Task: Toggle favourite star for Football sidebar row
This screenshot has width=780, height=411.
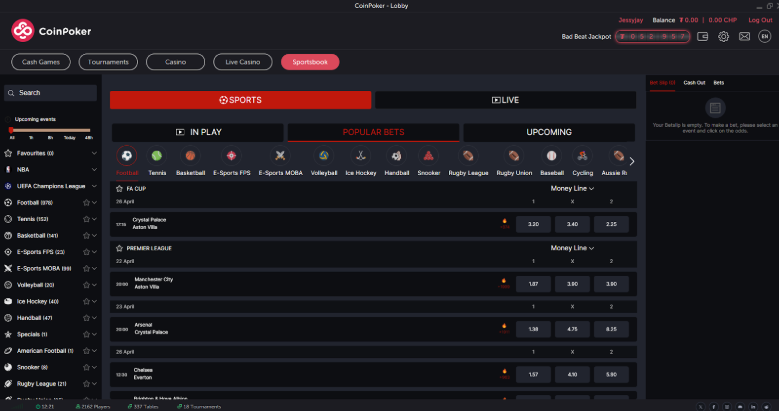Action: tap(86, 203)
